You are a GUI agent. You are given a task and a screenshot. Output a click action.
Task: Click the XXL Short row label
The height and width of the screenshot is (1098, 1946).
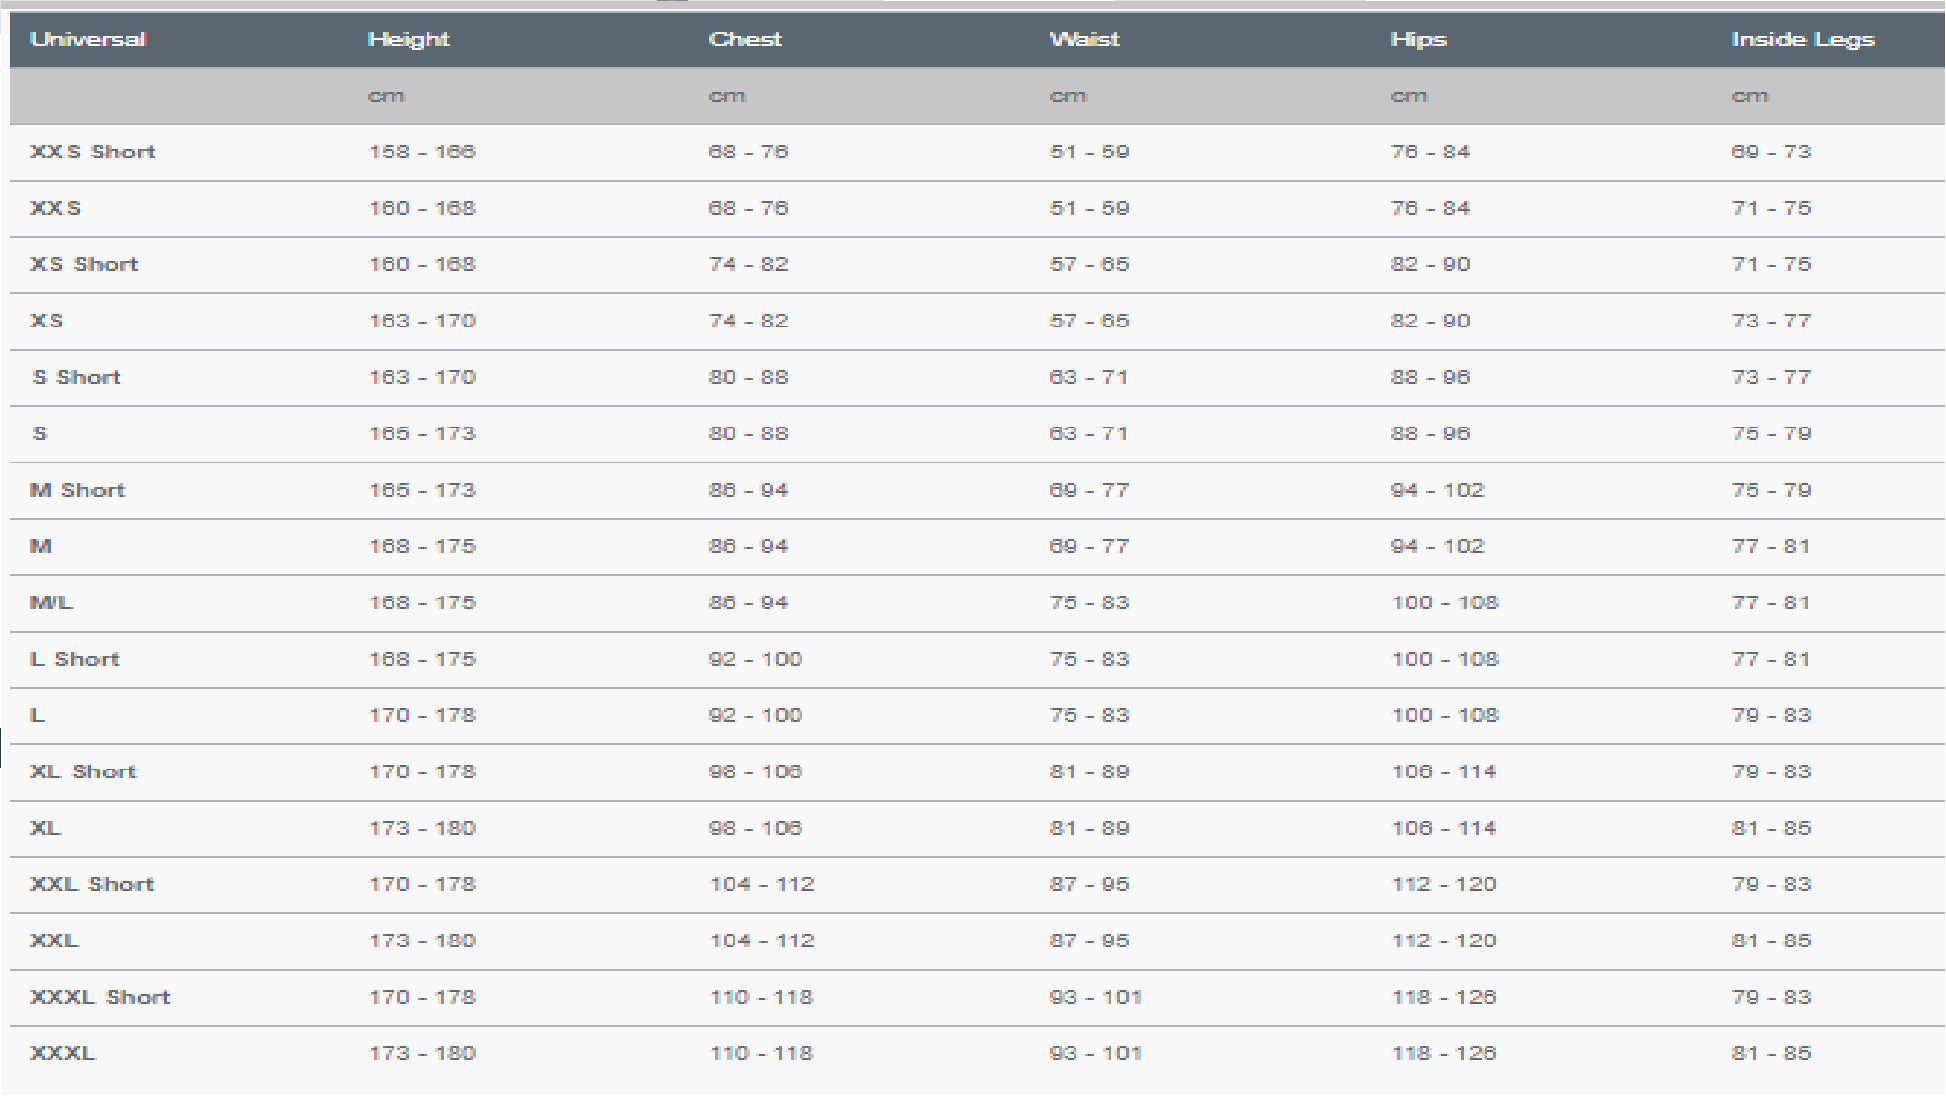[92, 885]
